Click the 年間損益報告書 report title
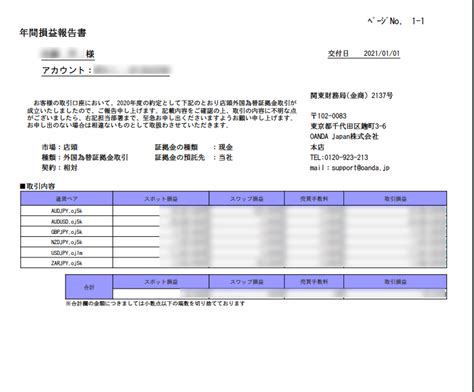 point(53,33)
